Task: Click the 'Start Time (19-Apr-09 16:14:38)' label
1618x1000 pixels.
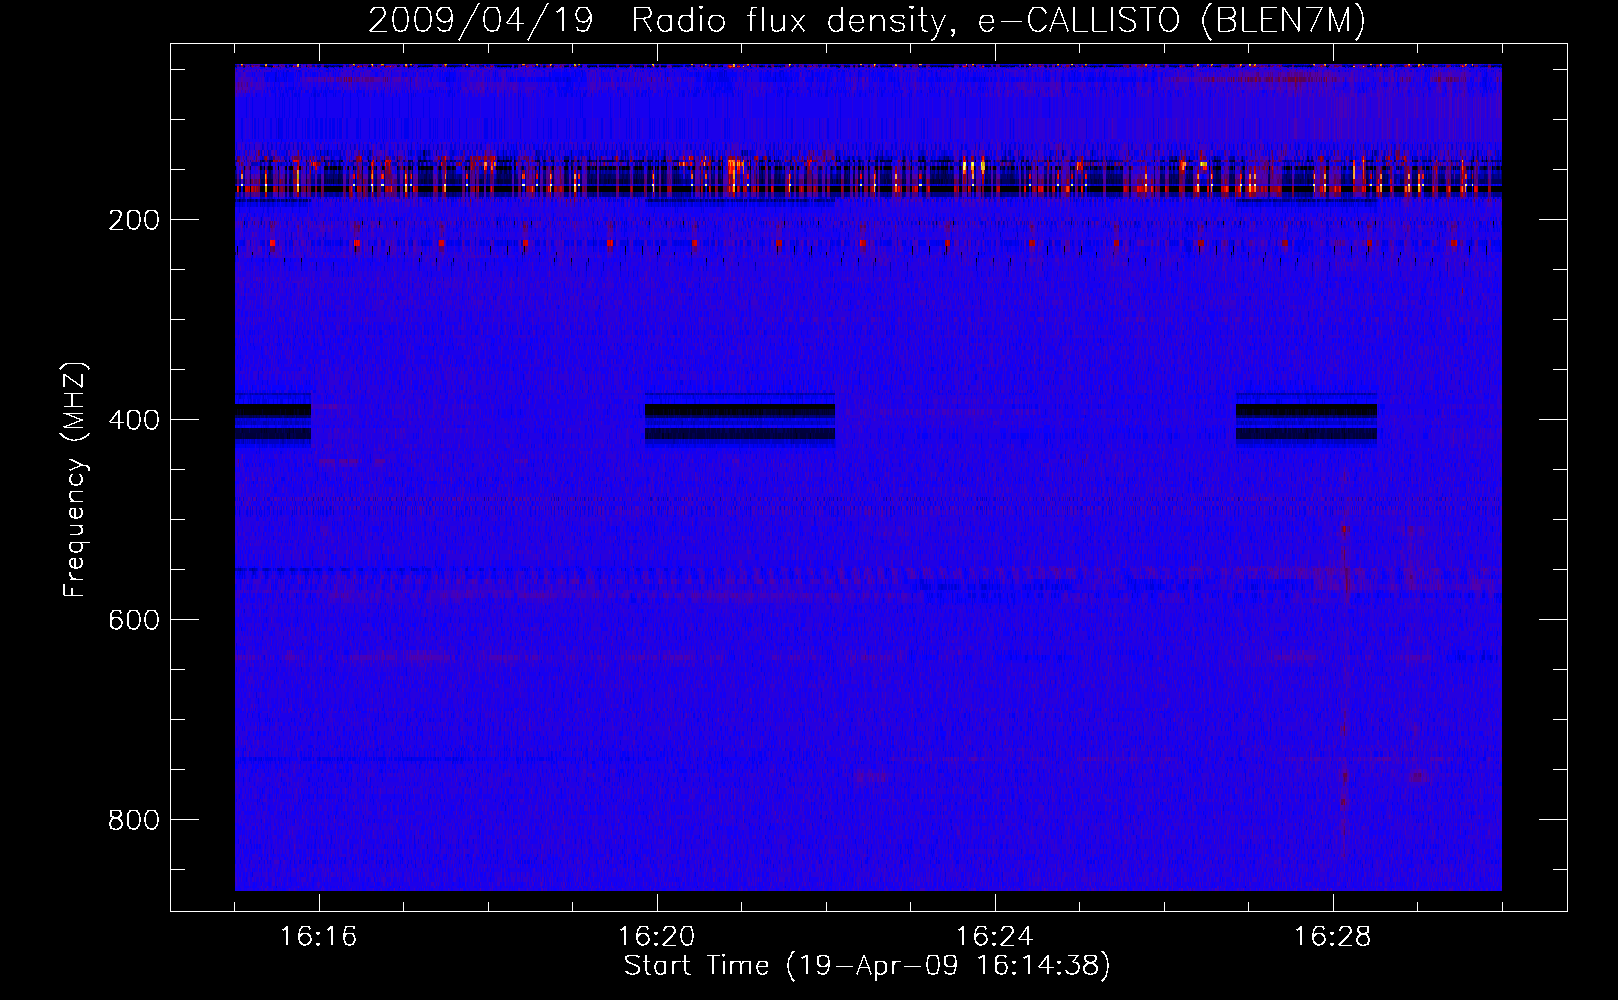Action: [x=867, y=965]
